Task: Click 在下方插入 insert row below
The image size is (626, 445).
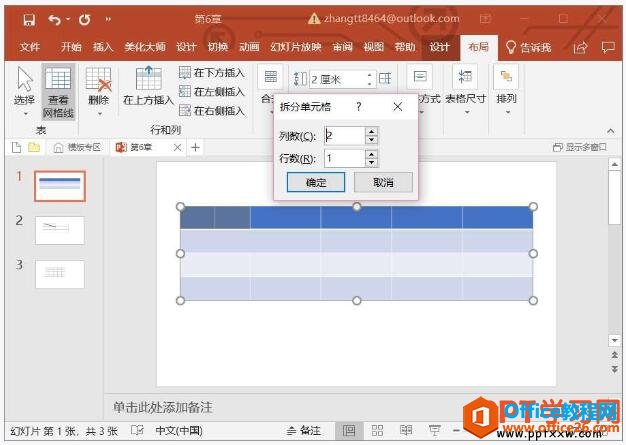Action: coord(212,73)
